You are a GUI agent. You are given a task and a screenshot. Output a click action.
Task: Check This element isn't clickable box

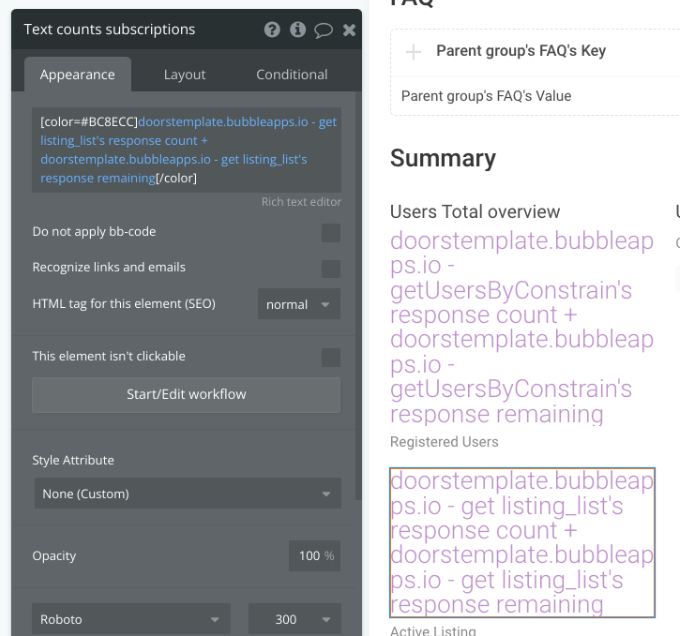(331, 357)
